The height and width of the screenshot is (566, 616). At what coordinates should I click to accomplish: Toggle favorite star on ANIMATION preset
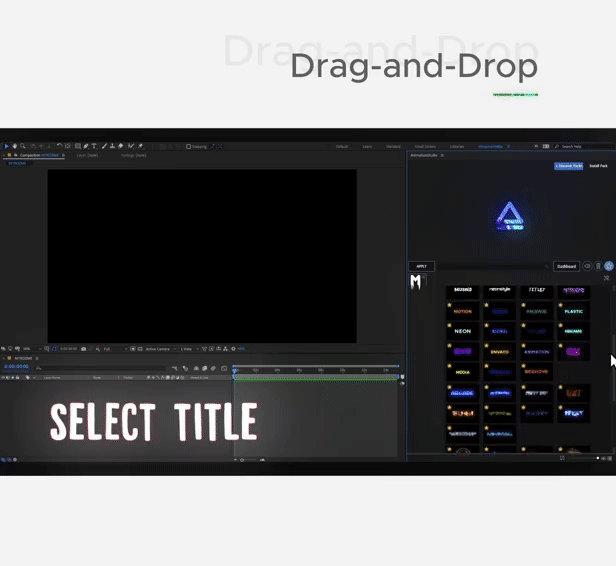tap(523, 346)
